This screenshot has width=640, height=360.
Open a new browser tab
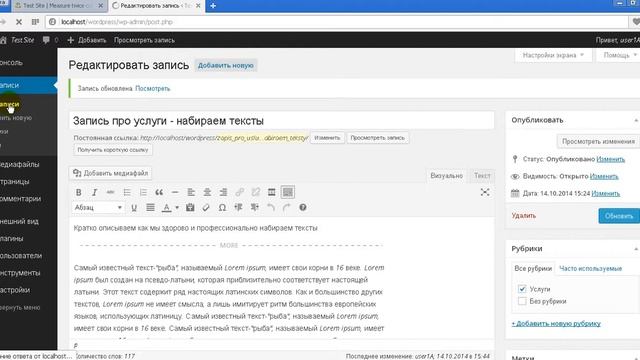pyautogui.click(x=213, y=6)
